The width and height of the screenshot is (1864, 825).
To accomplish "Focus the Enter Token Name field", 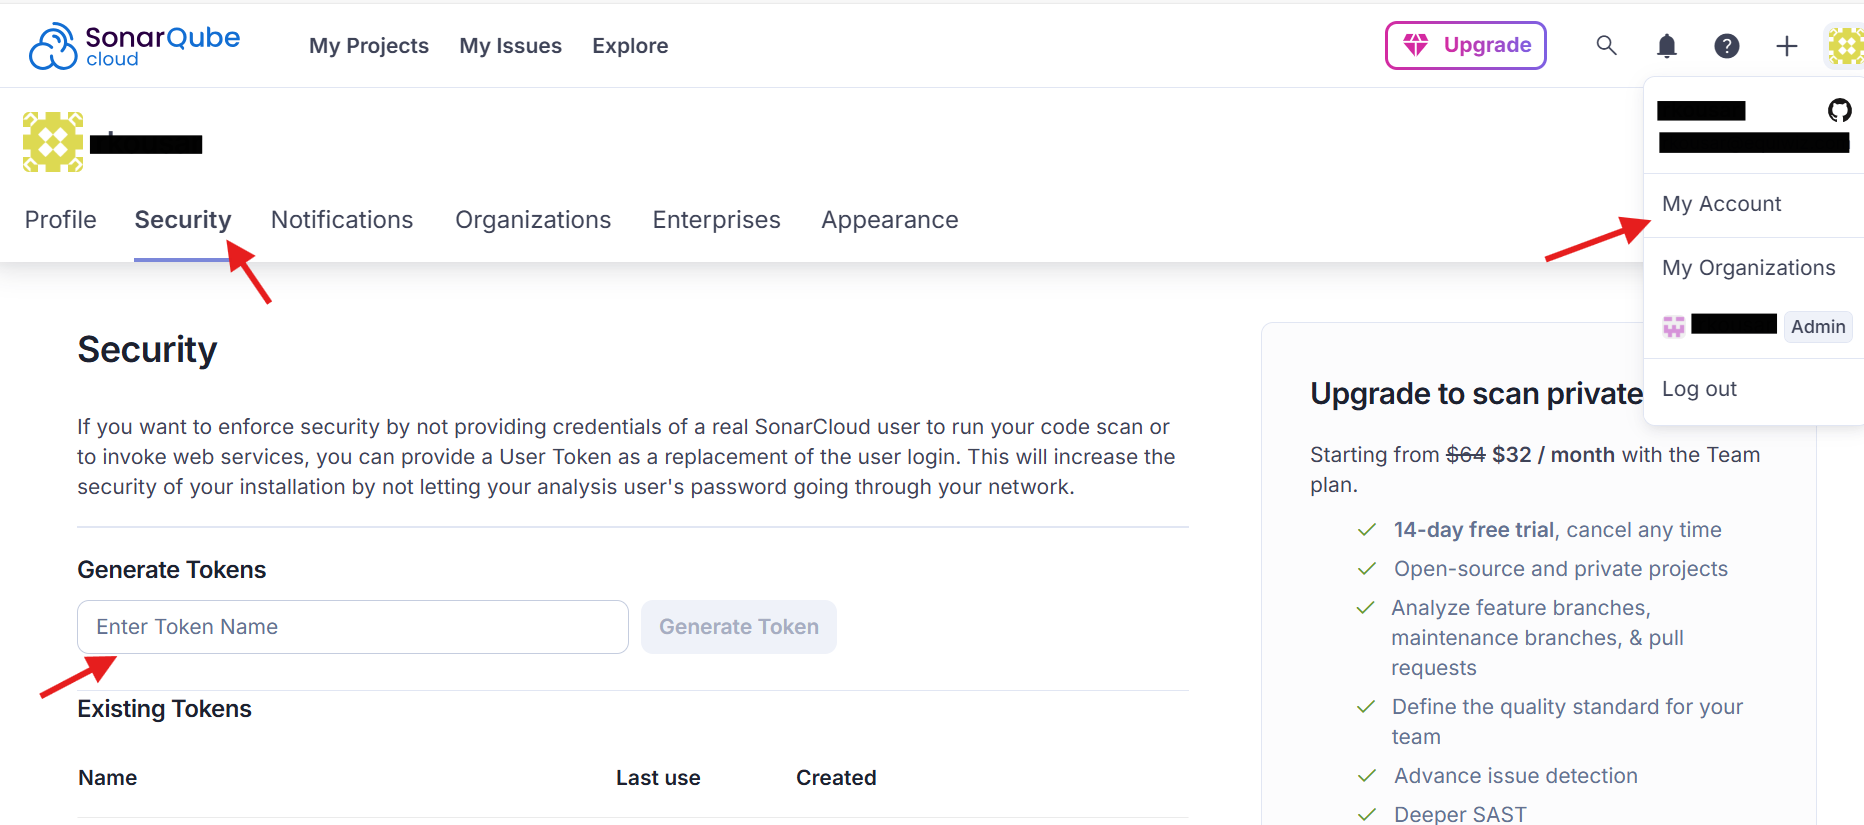I will [x=352, y=627].
